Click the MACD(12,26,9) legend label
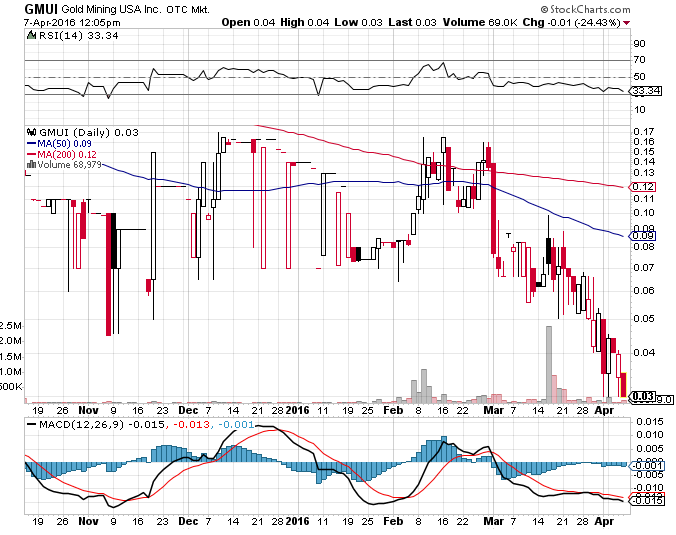676x535 pixels. coord(81,424)
